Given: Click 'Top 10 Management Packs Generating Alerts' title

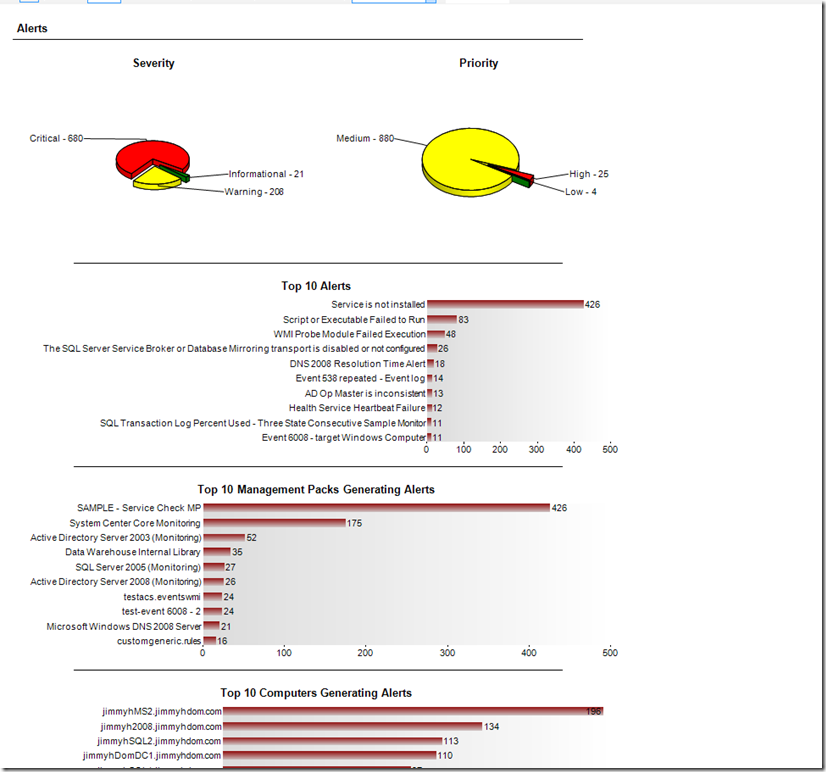Looking at the screenshot, I should (316, 490).
